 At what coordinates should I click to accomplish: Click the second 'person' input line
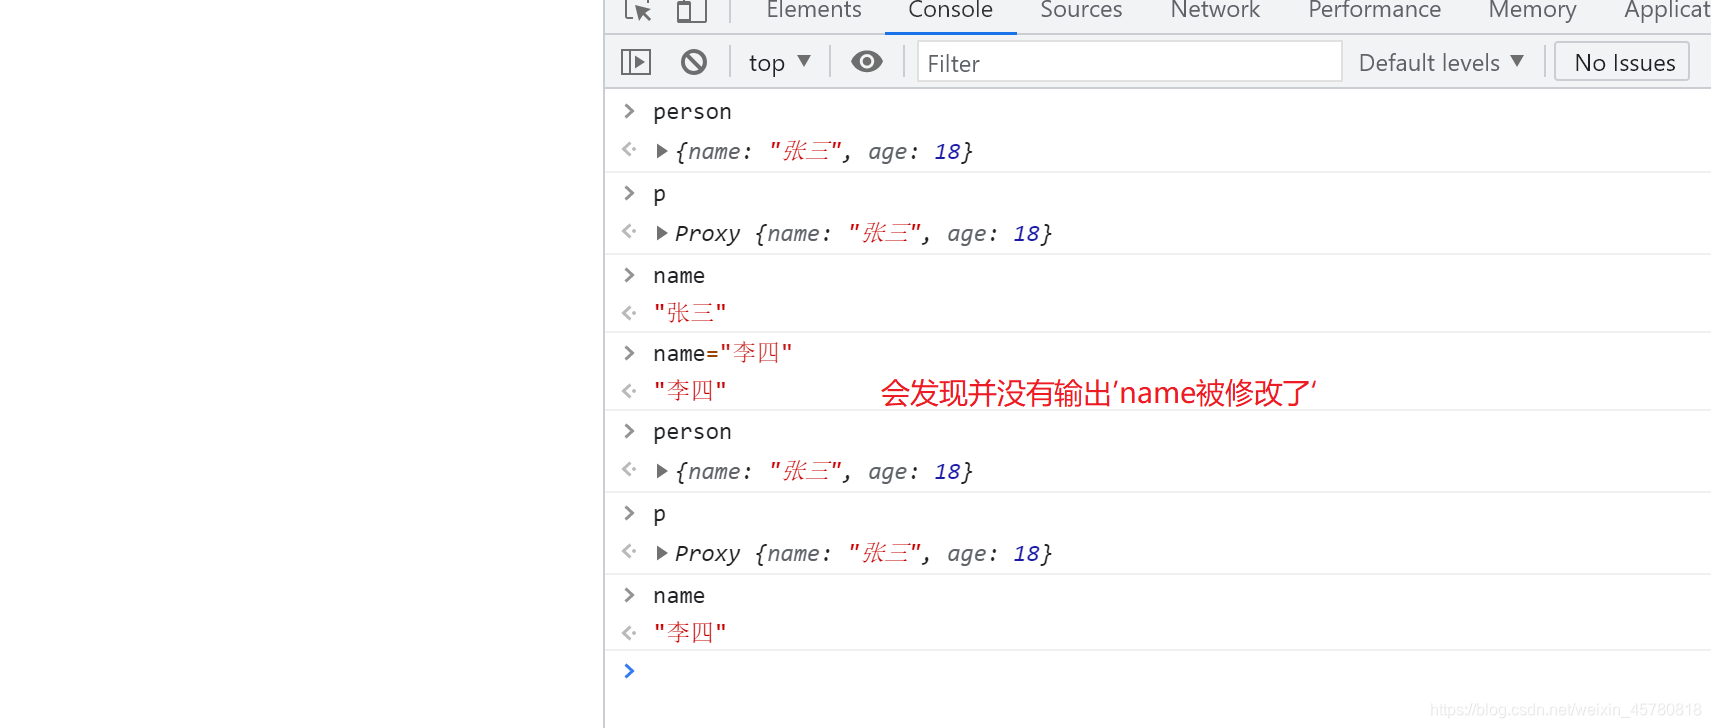point(692,432)
